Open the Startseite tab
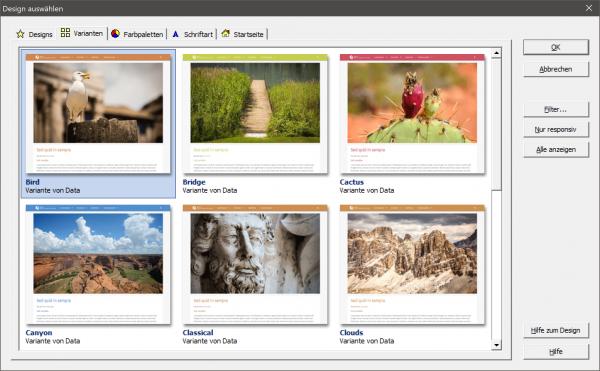 click(x=243, y=34)
